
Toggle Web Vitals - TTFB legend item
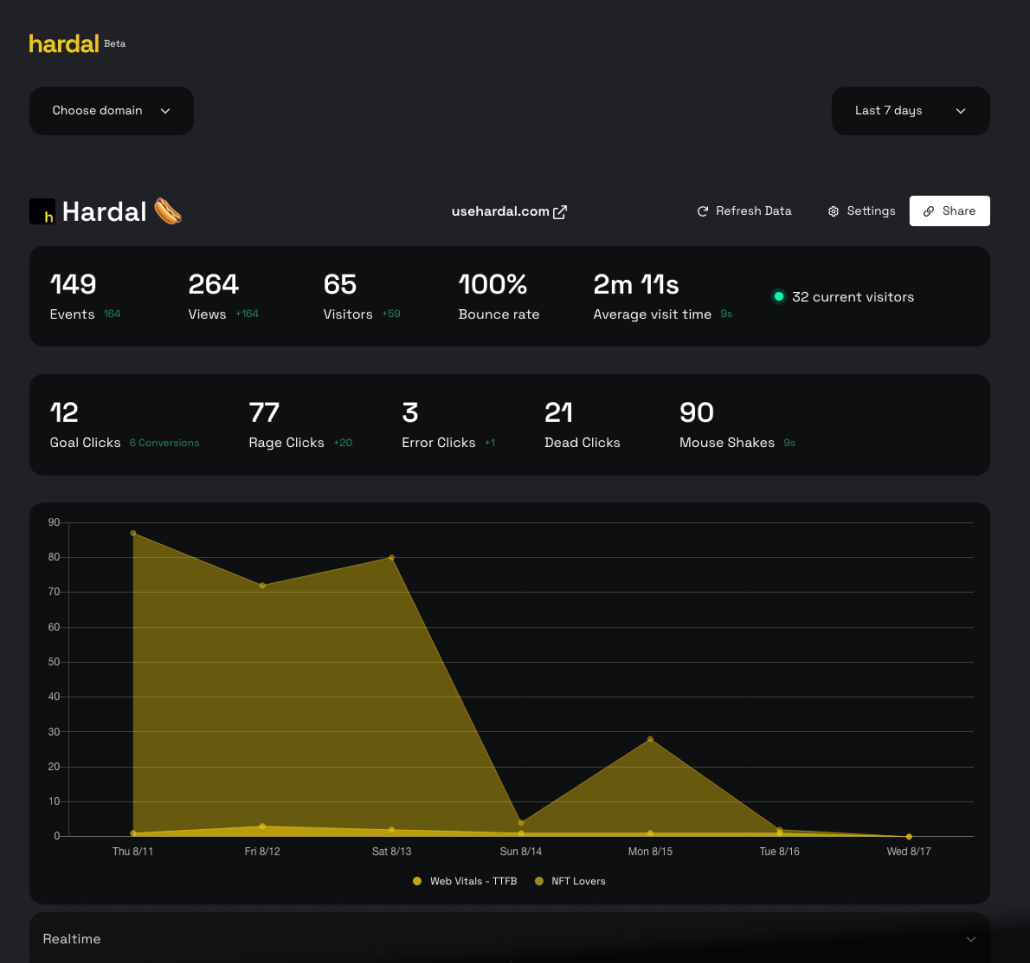[x=465, y=881]
